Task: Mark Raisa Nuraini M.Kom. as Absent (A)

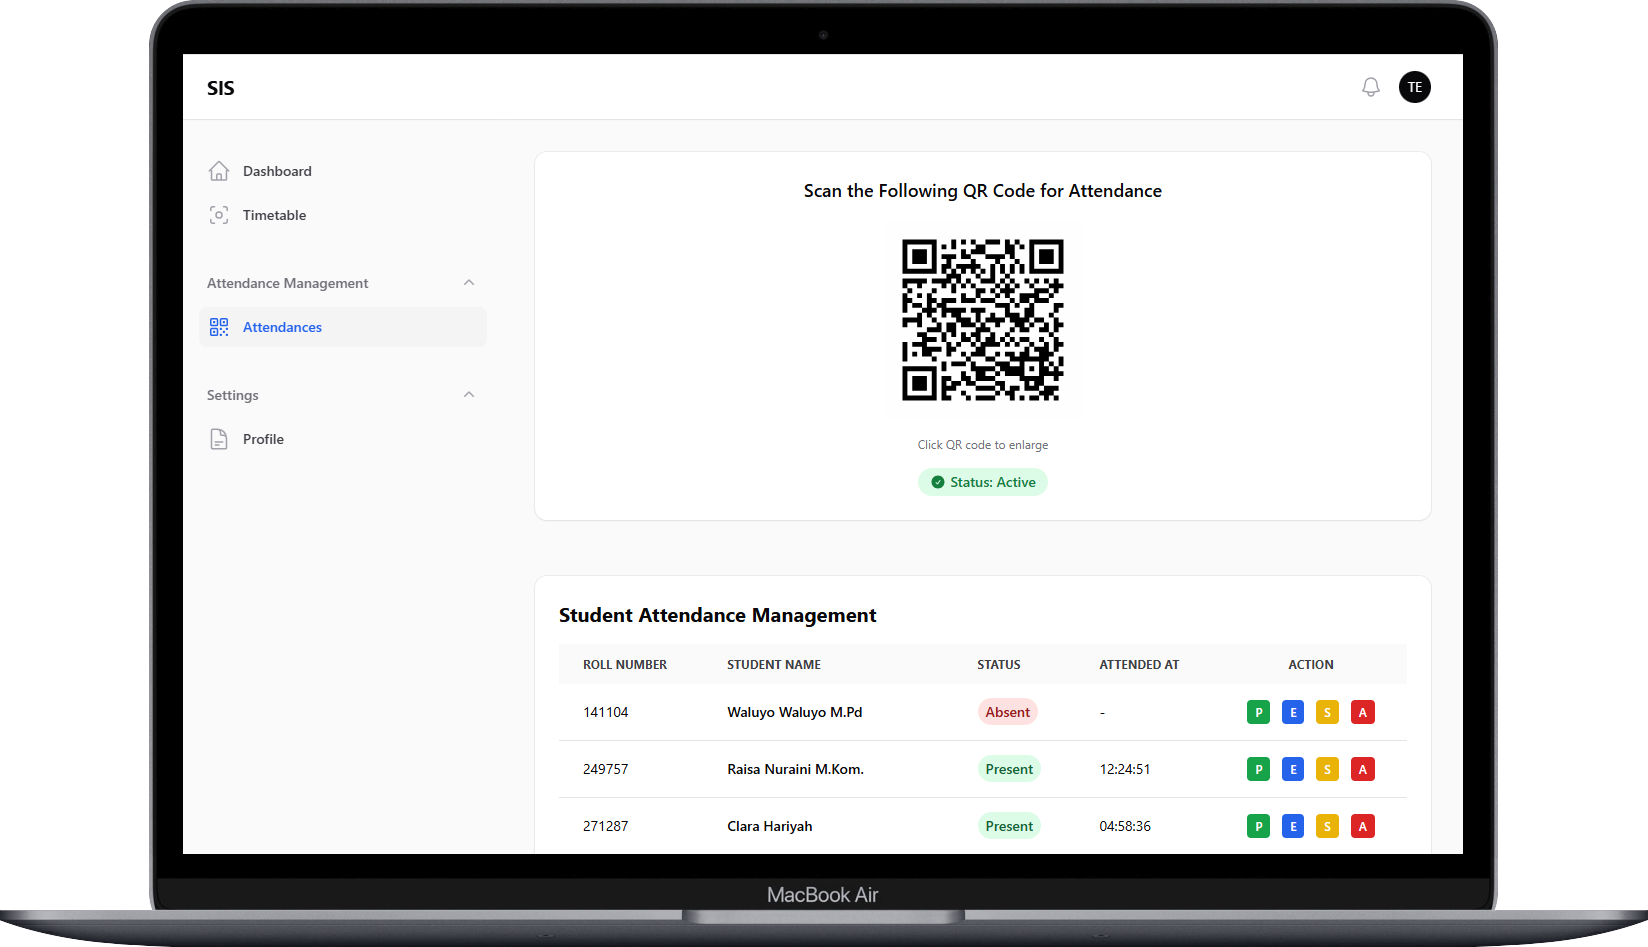Action: [x=1363, y=769]
